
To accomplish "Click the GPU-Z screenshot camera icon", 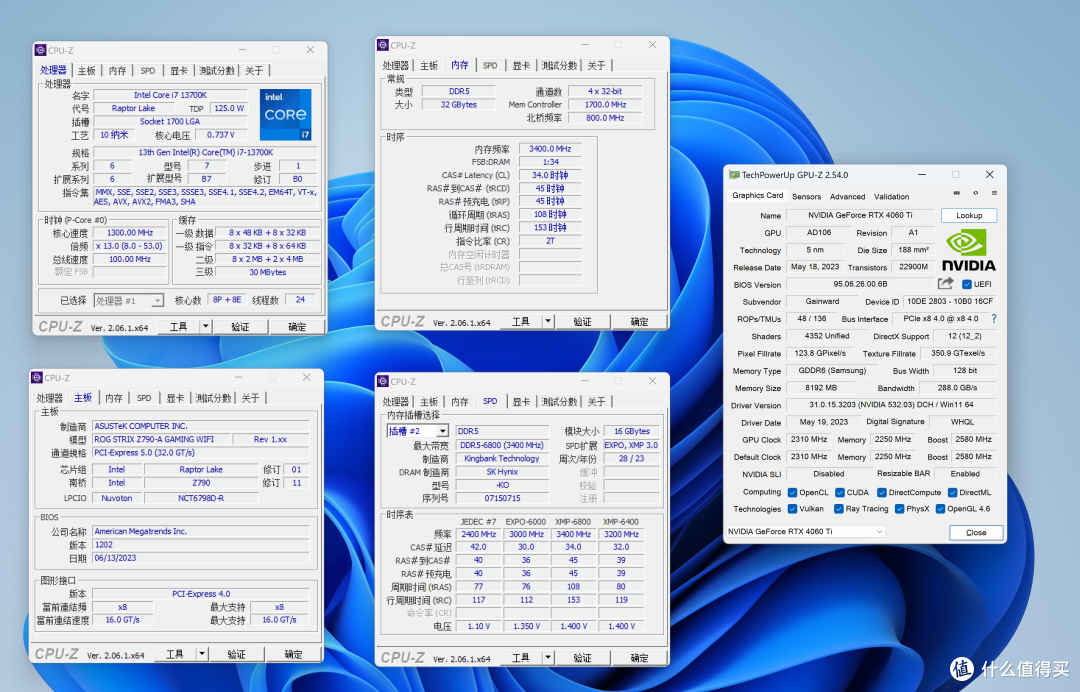I will (x=956, y=193).
